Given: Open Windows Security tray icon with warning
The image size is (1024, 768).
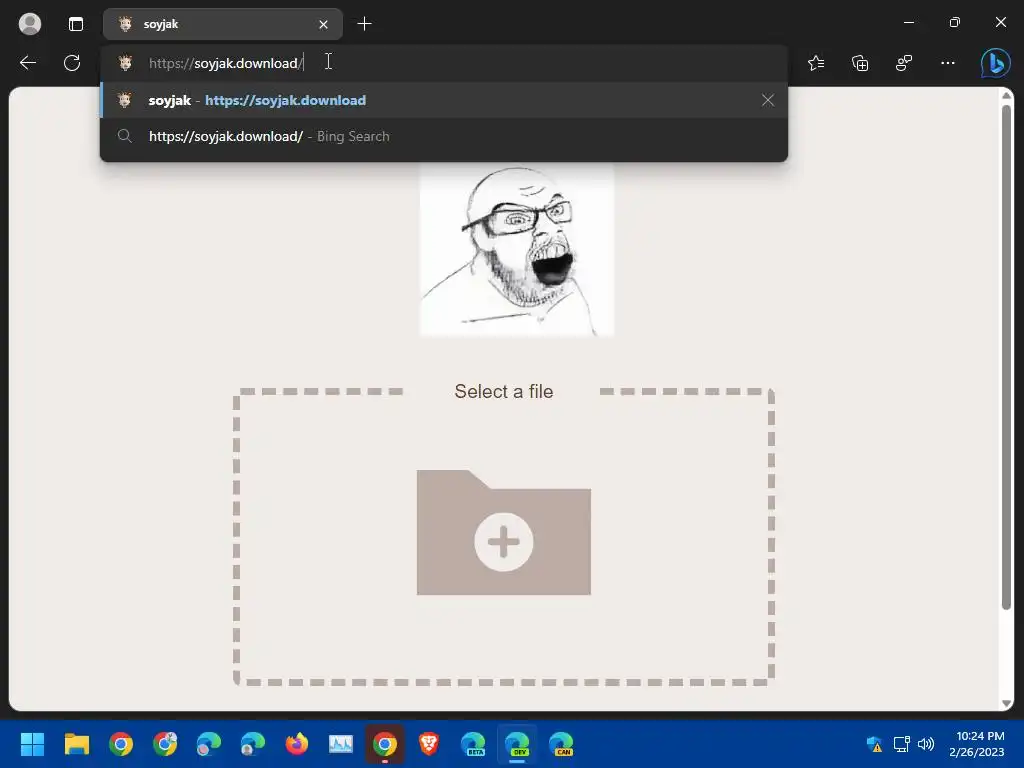Looking at the screenshot, I should [874, 744].
